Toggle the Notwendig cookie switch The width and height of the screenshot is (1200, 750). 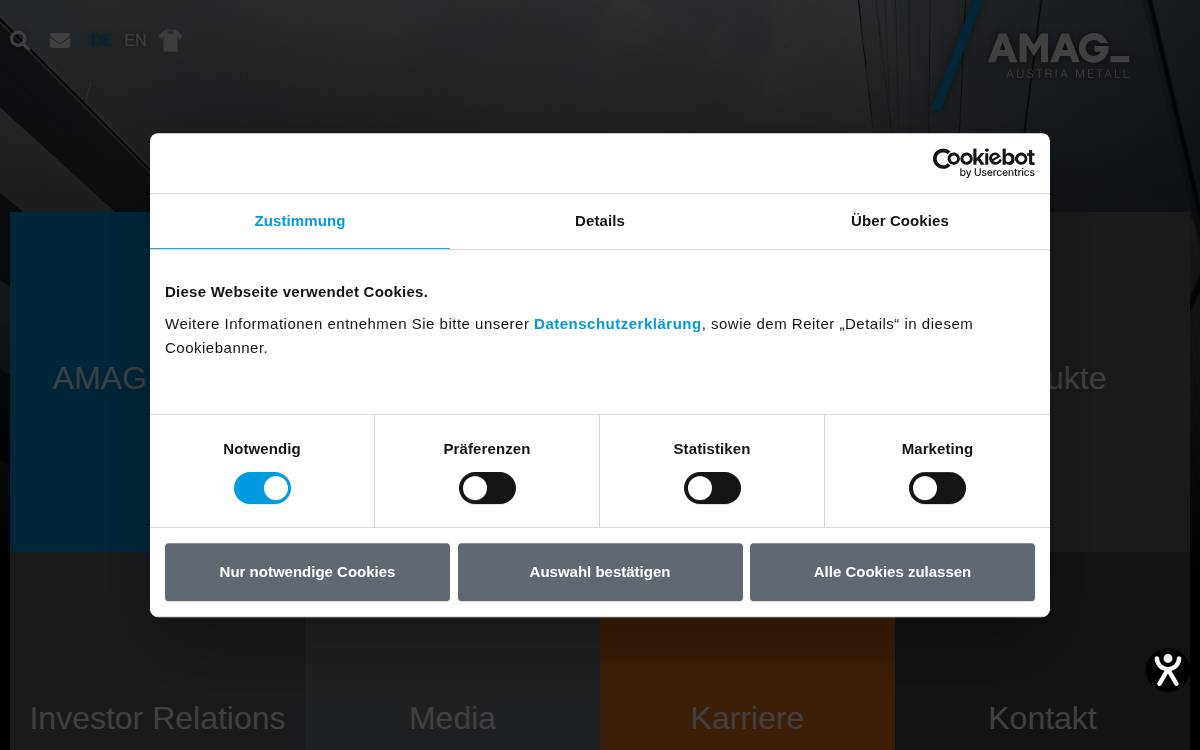[262, 488]
